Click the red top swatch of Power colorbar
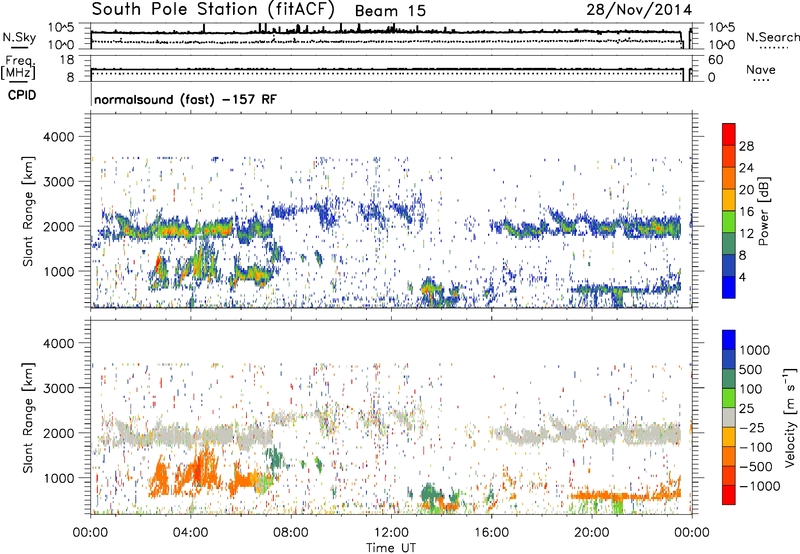The image size is (800, 554). coord(729,134)
